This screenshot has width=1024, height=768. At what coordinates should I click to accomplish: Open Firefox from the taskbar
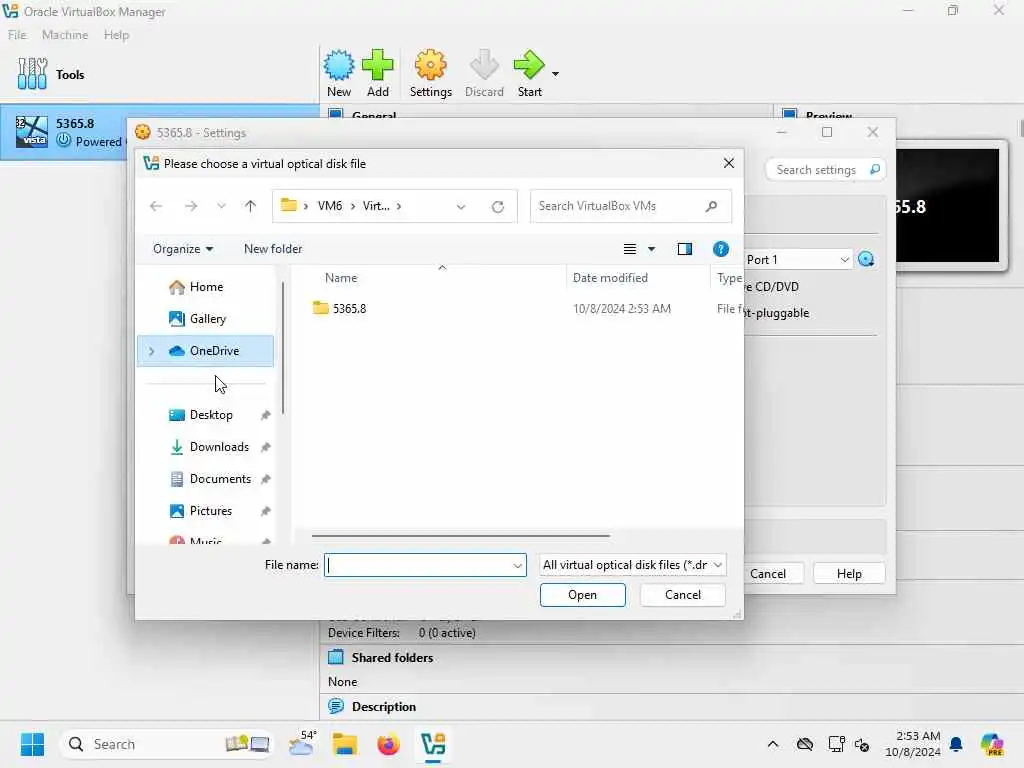coord(388,744)
